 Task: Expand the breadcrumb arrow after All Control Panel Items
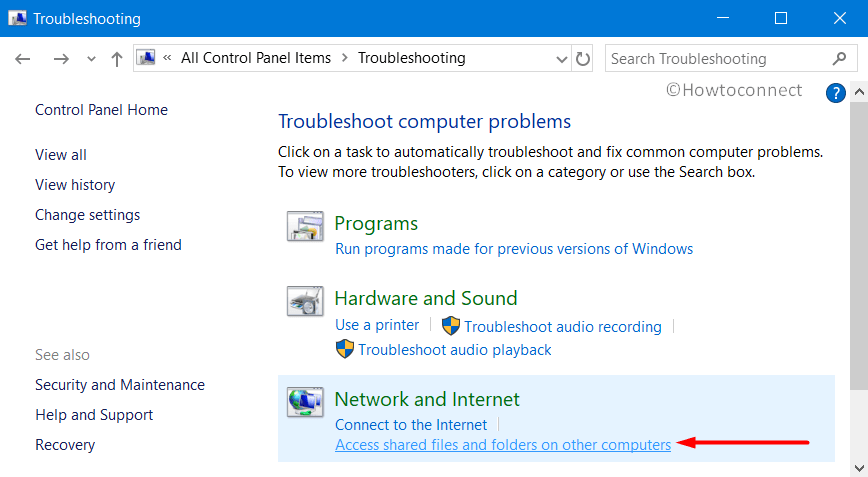(x=345, y=58)
